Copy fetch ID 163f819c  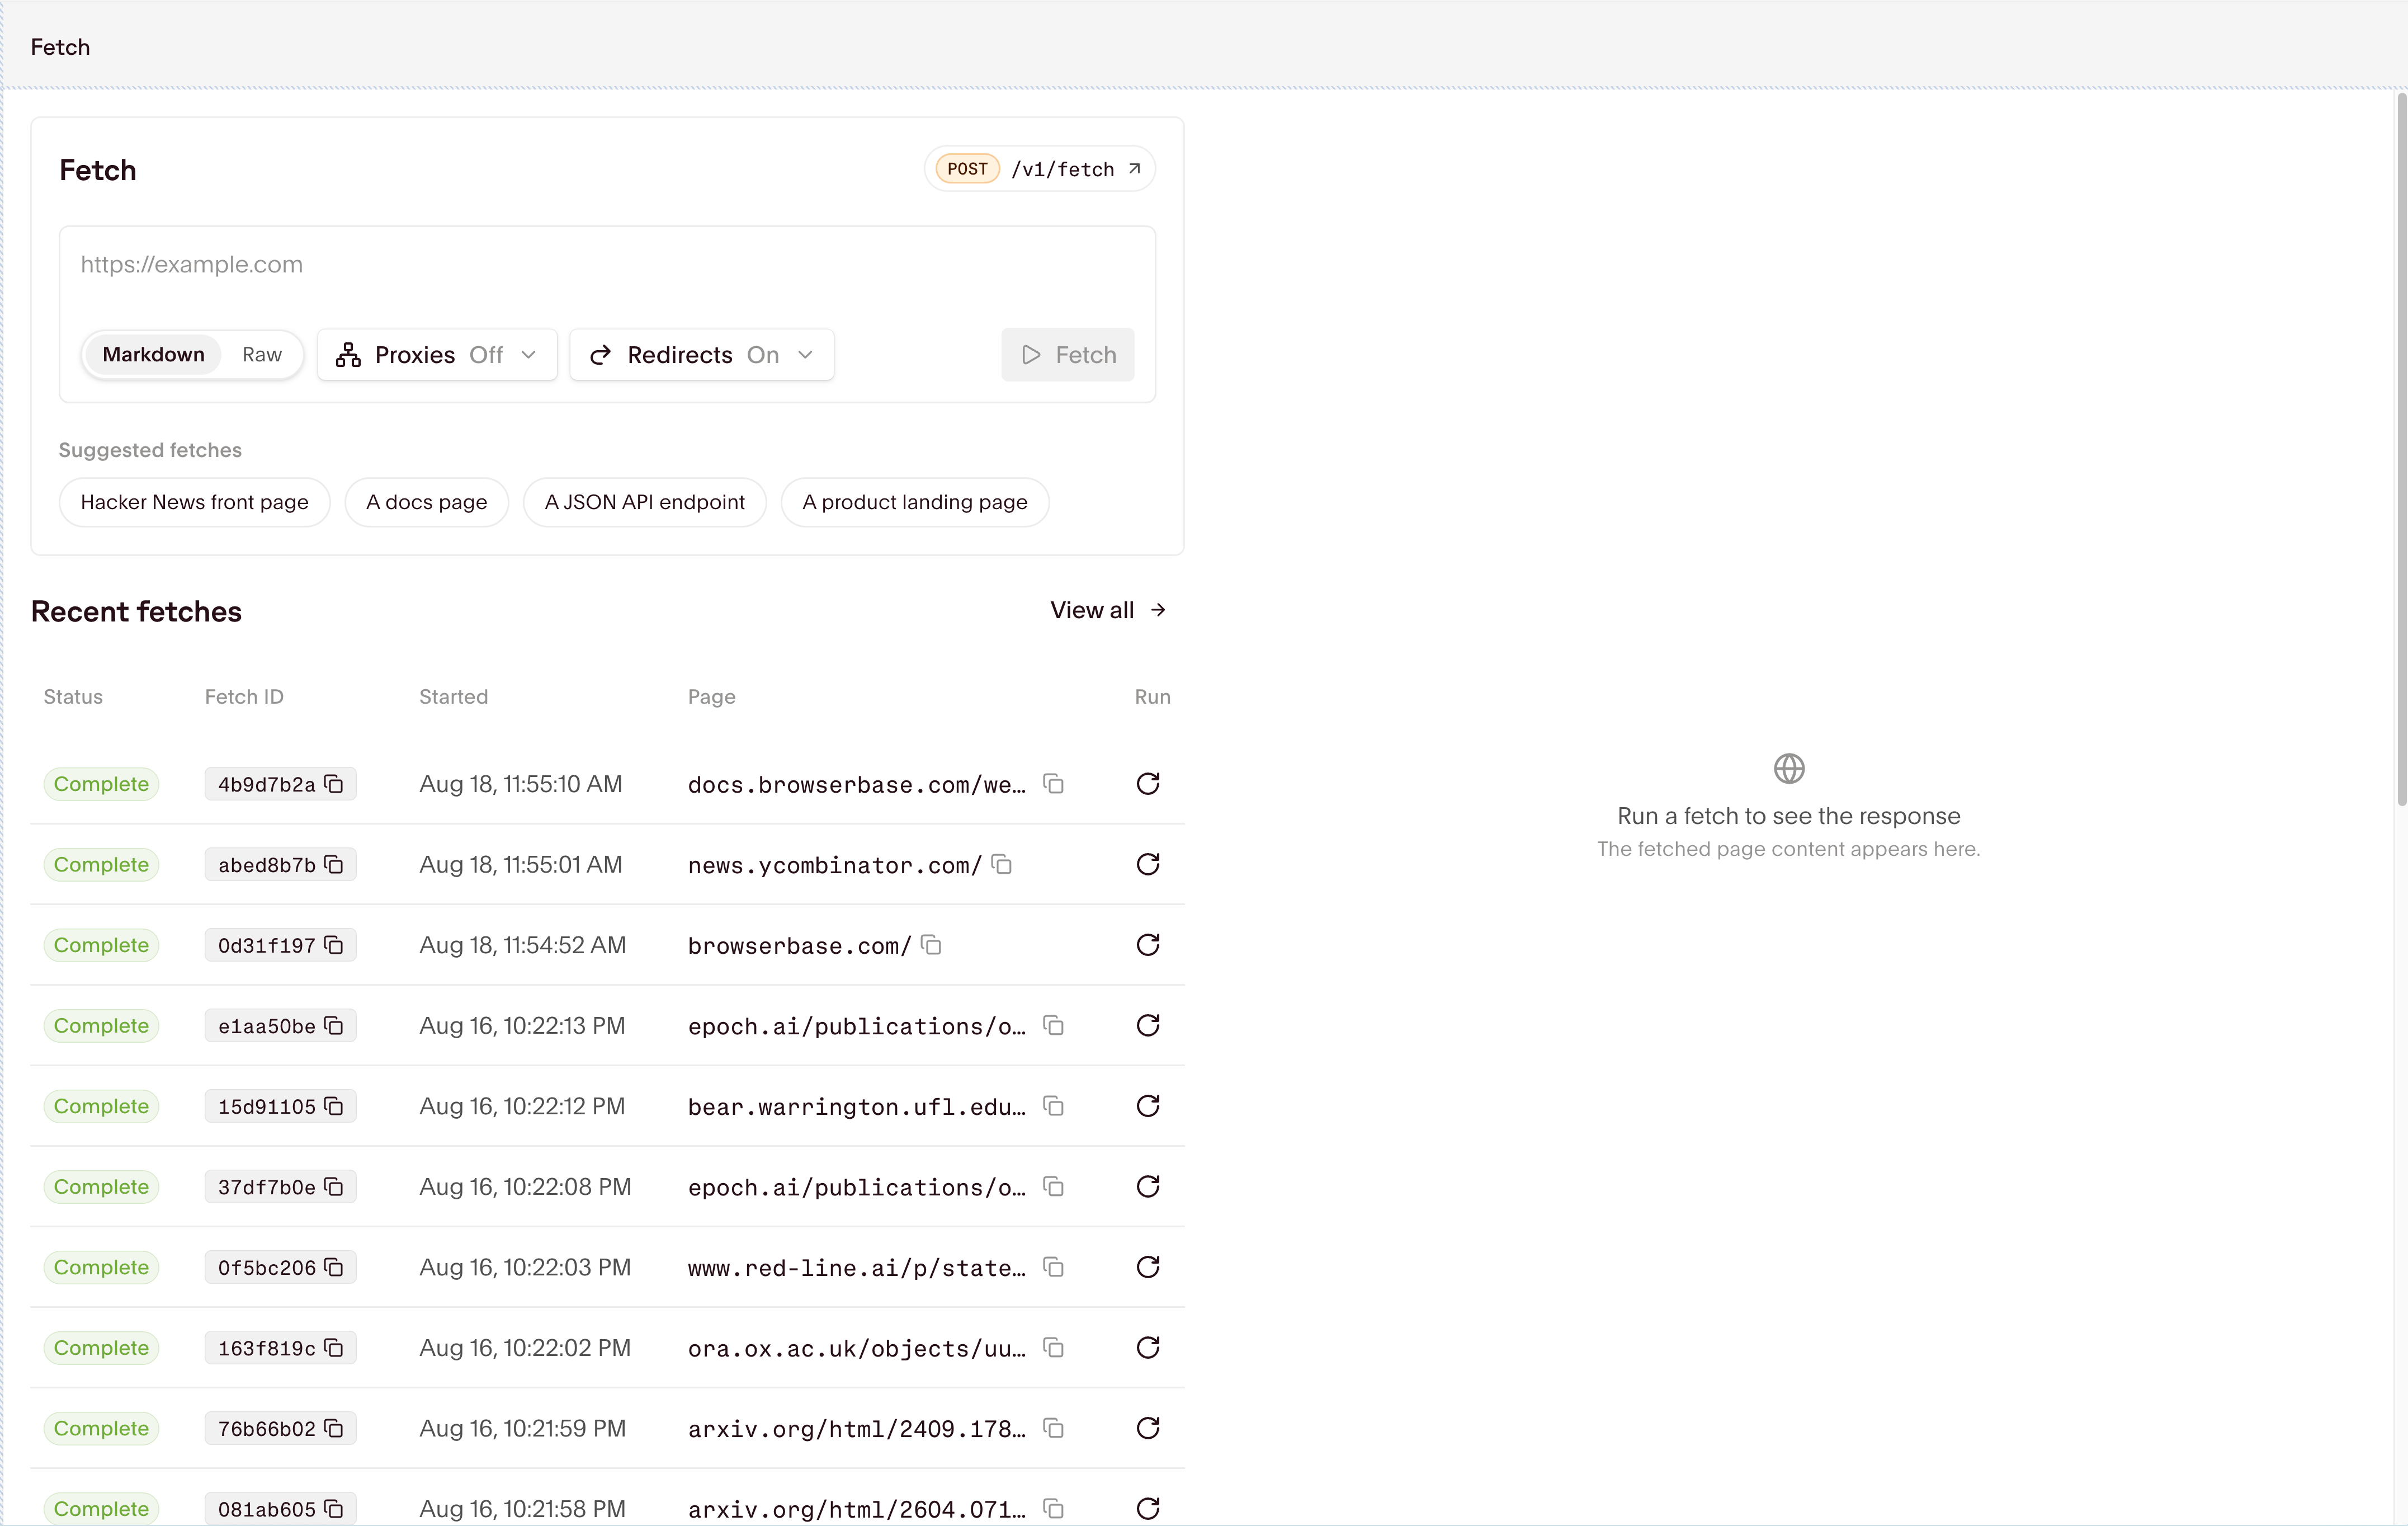[335, 1348]
